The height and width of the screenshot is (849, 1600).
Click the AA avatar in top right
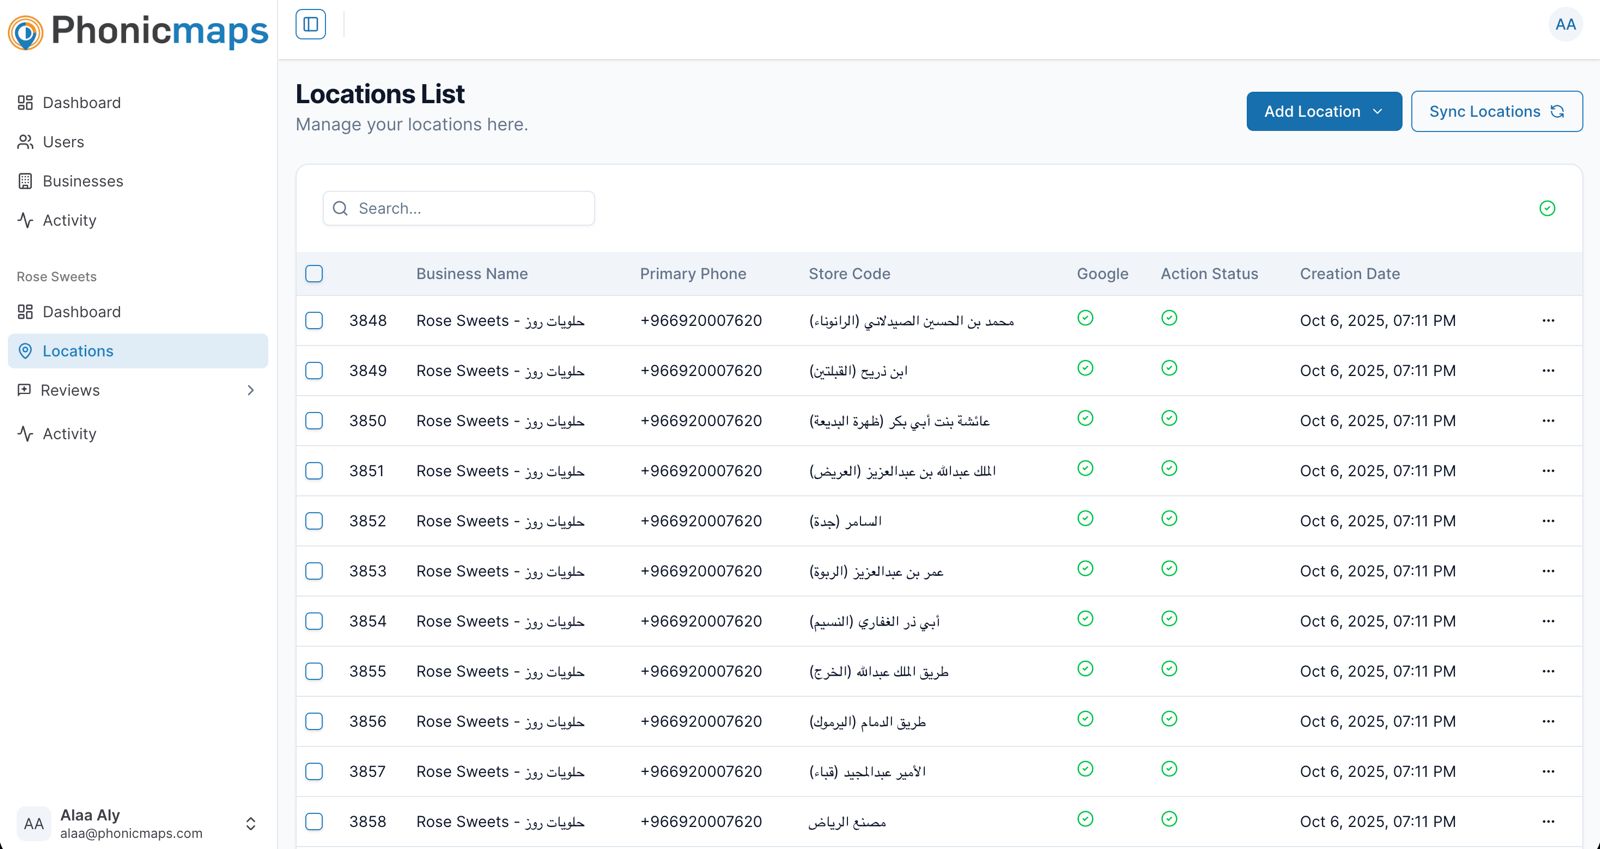[x=1565, y=24]
